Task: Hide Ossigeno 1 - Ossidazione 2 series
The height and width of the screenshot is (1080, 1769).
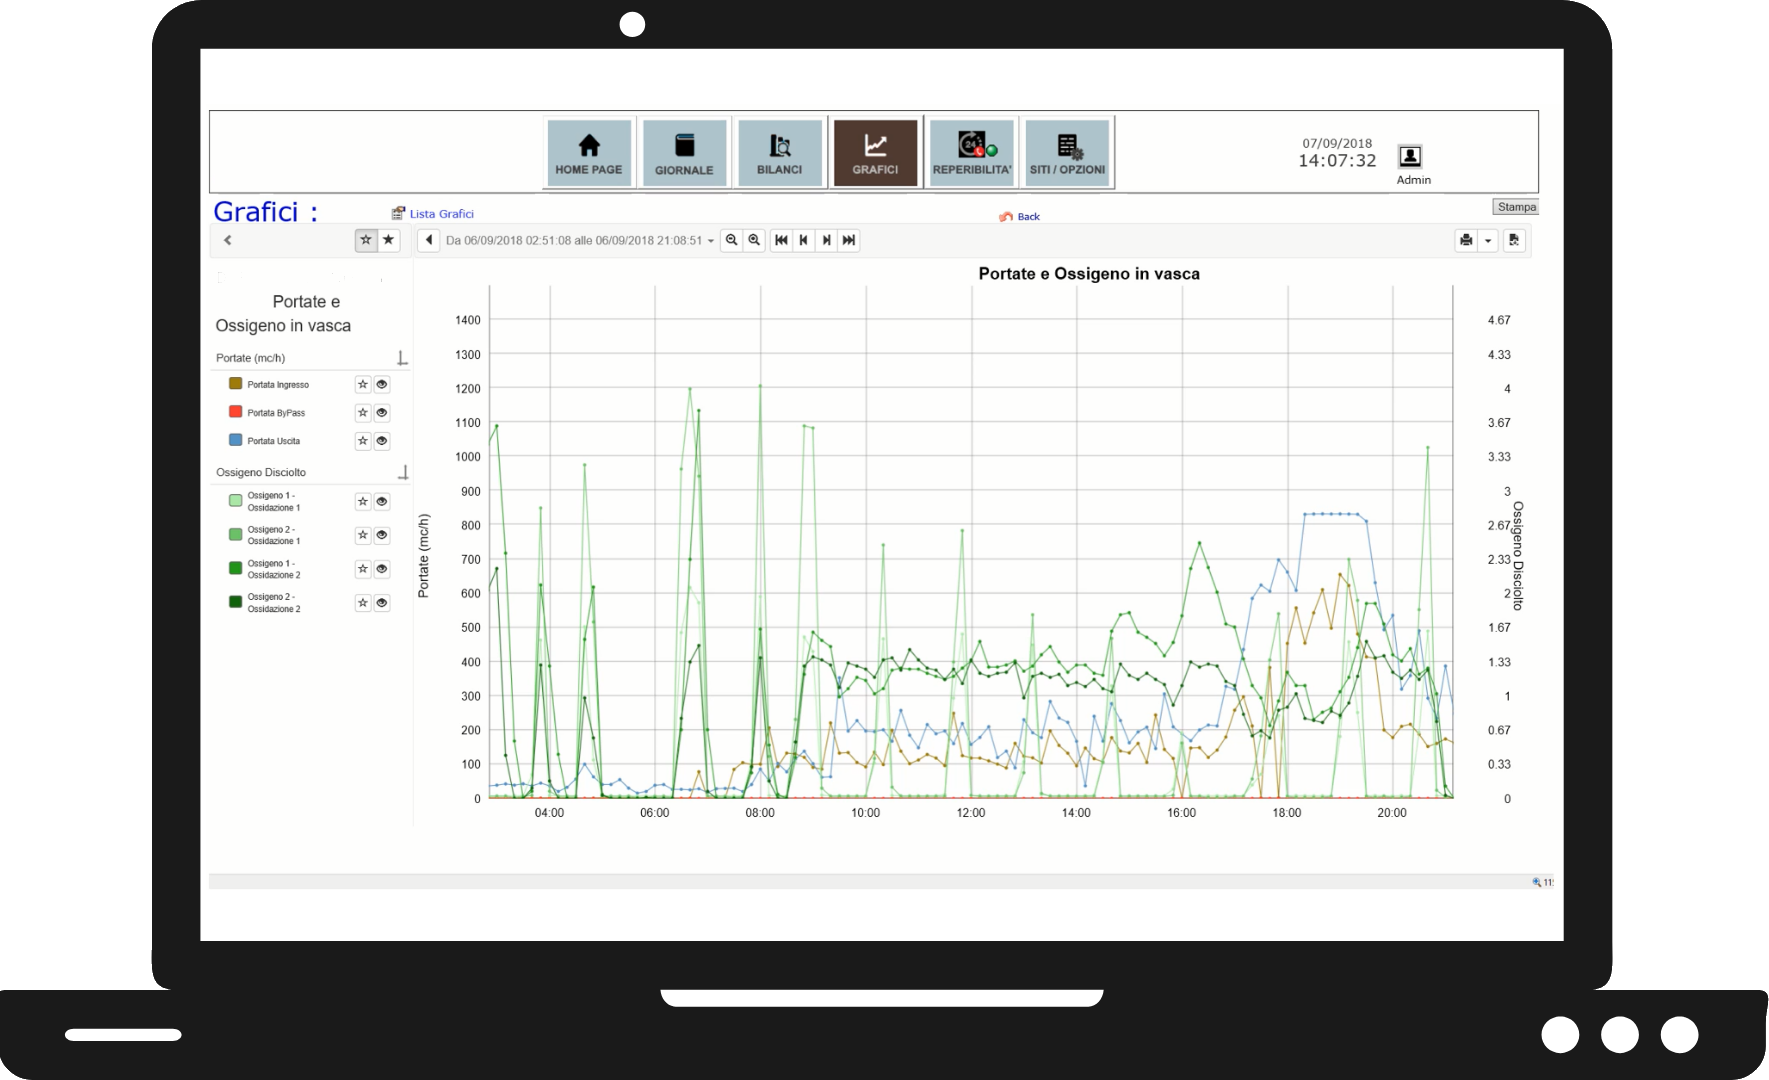Action: tap(382, 568)
